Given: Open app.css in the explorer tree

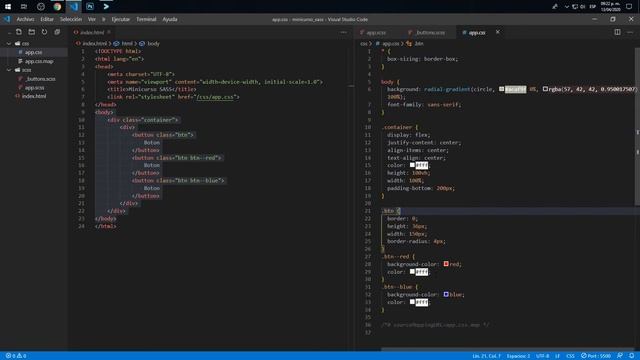Looking at the screenshot, I should click(33, 52).
